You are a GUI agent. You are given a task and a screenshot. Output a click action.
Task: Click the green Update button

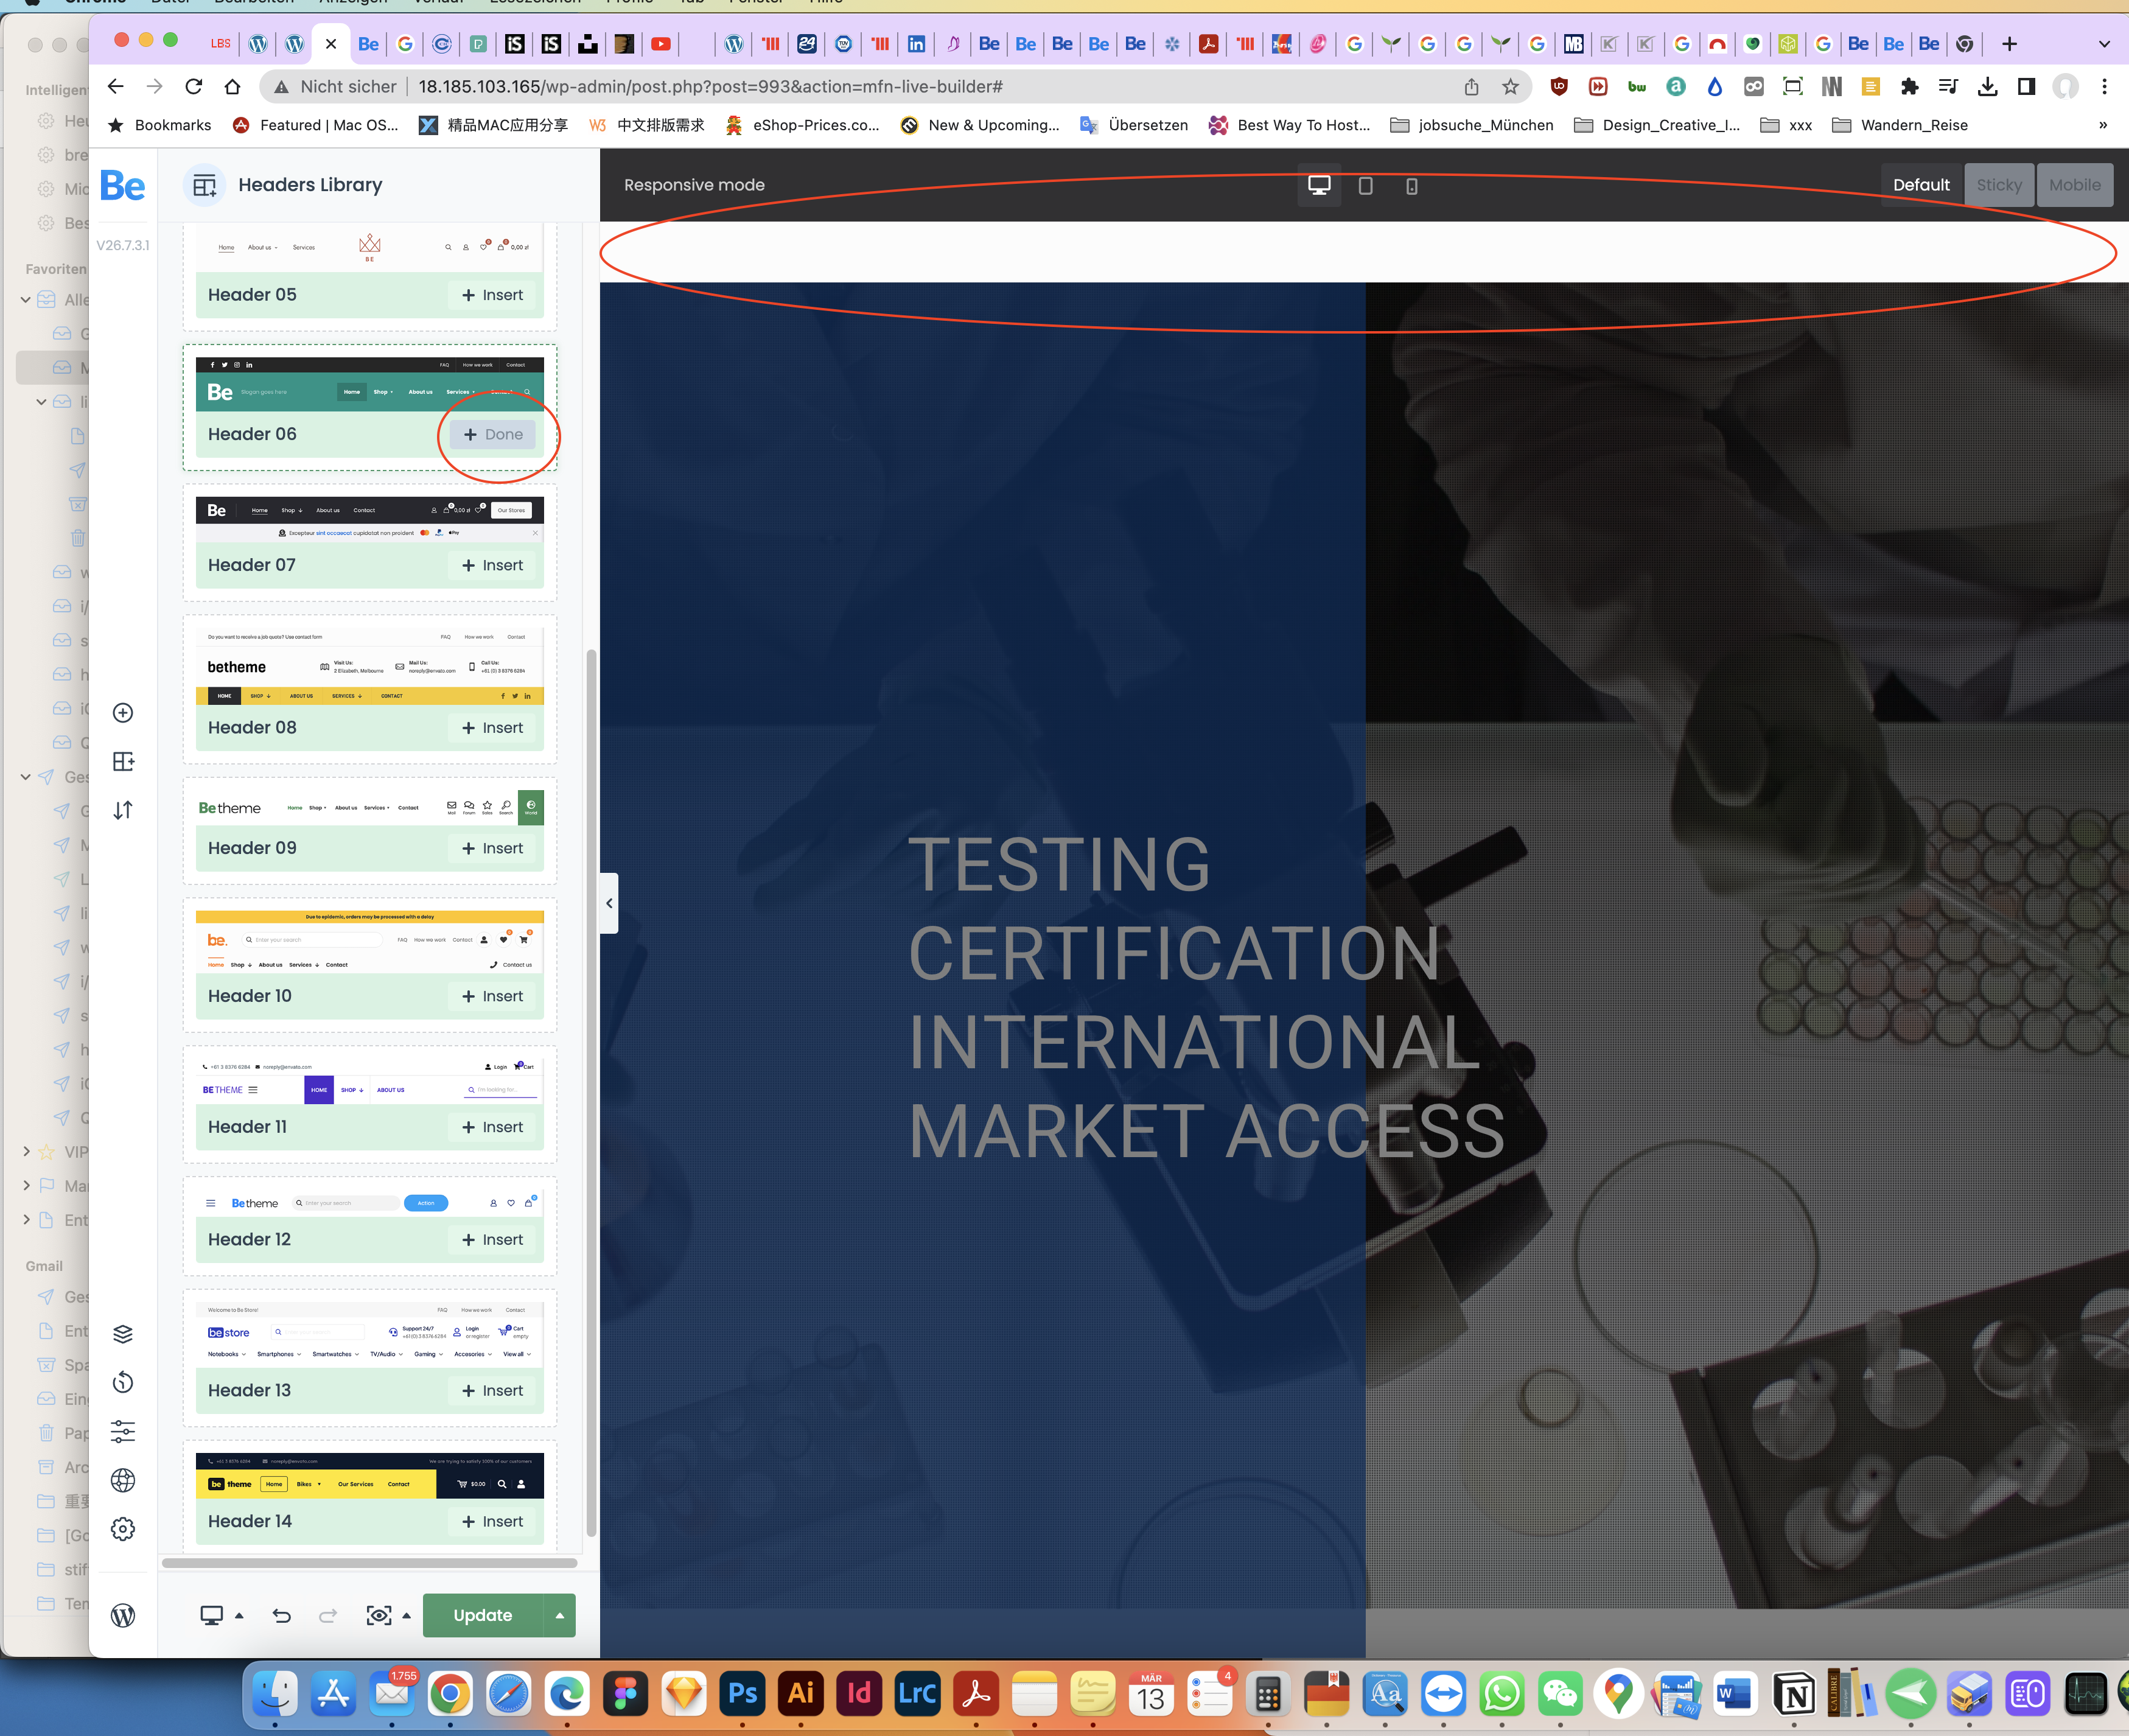coord(483,1615)
